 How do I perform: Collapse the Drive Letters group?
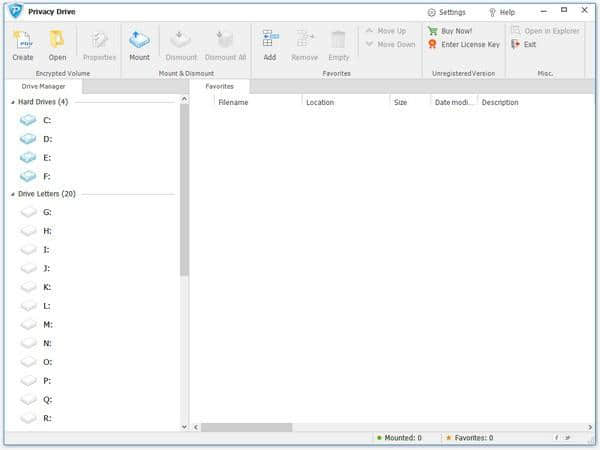click(x=13, y=194)
